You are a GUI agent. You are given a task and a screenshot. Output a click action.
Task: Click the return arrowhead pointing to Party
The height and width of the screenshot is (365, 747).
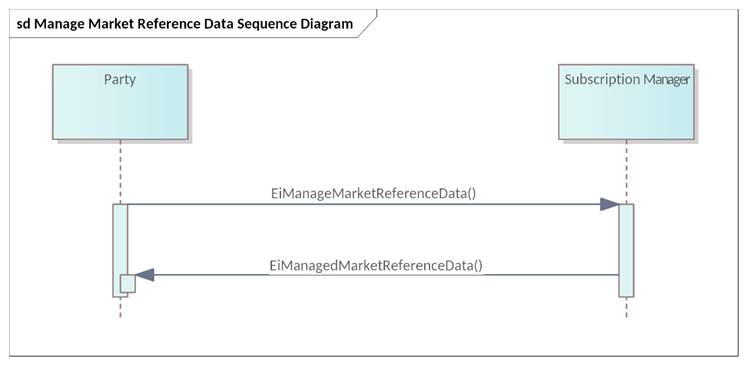[x=145, y=275]
